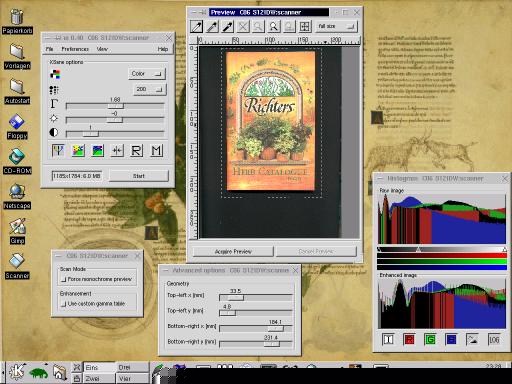Click the blue-green default enhancement icon

tap(98, 150)
